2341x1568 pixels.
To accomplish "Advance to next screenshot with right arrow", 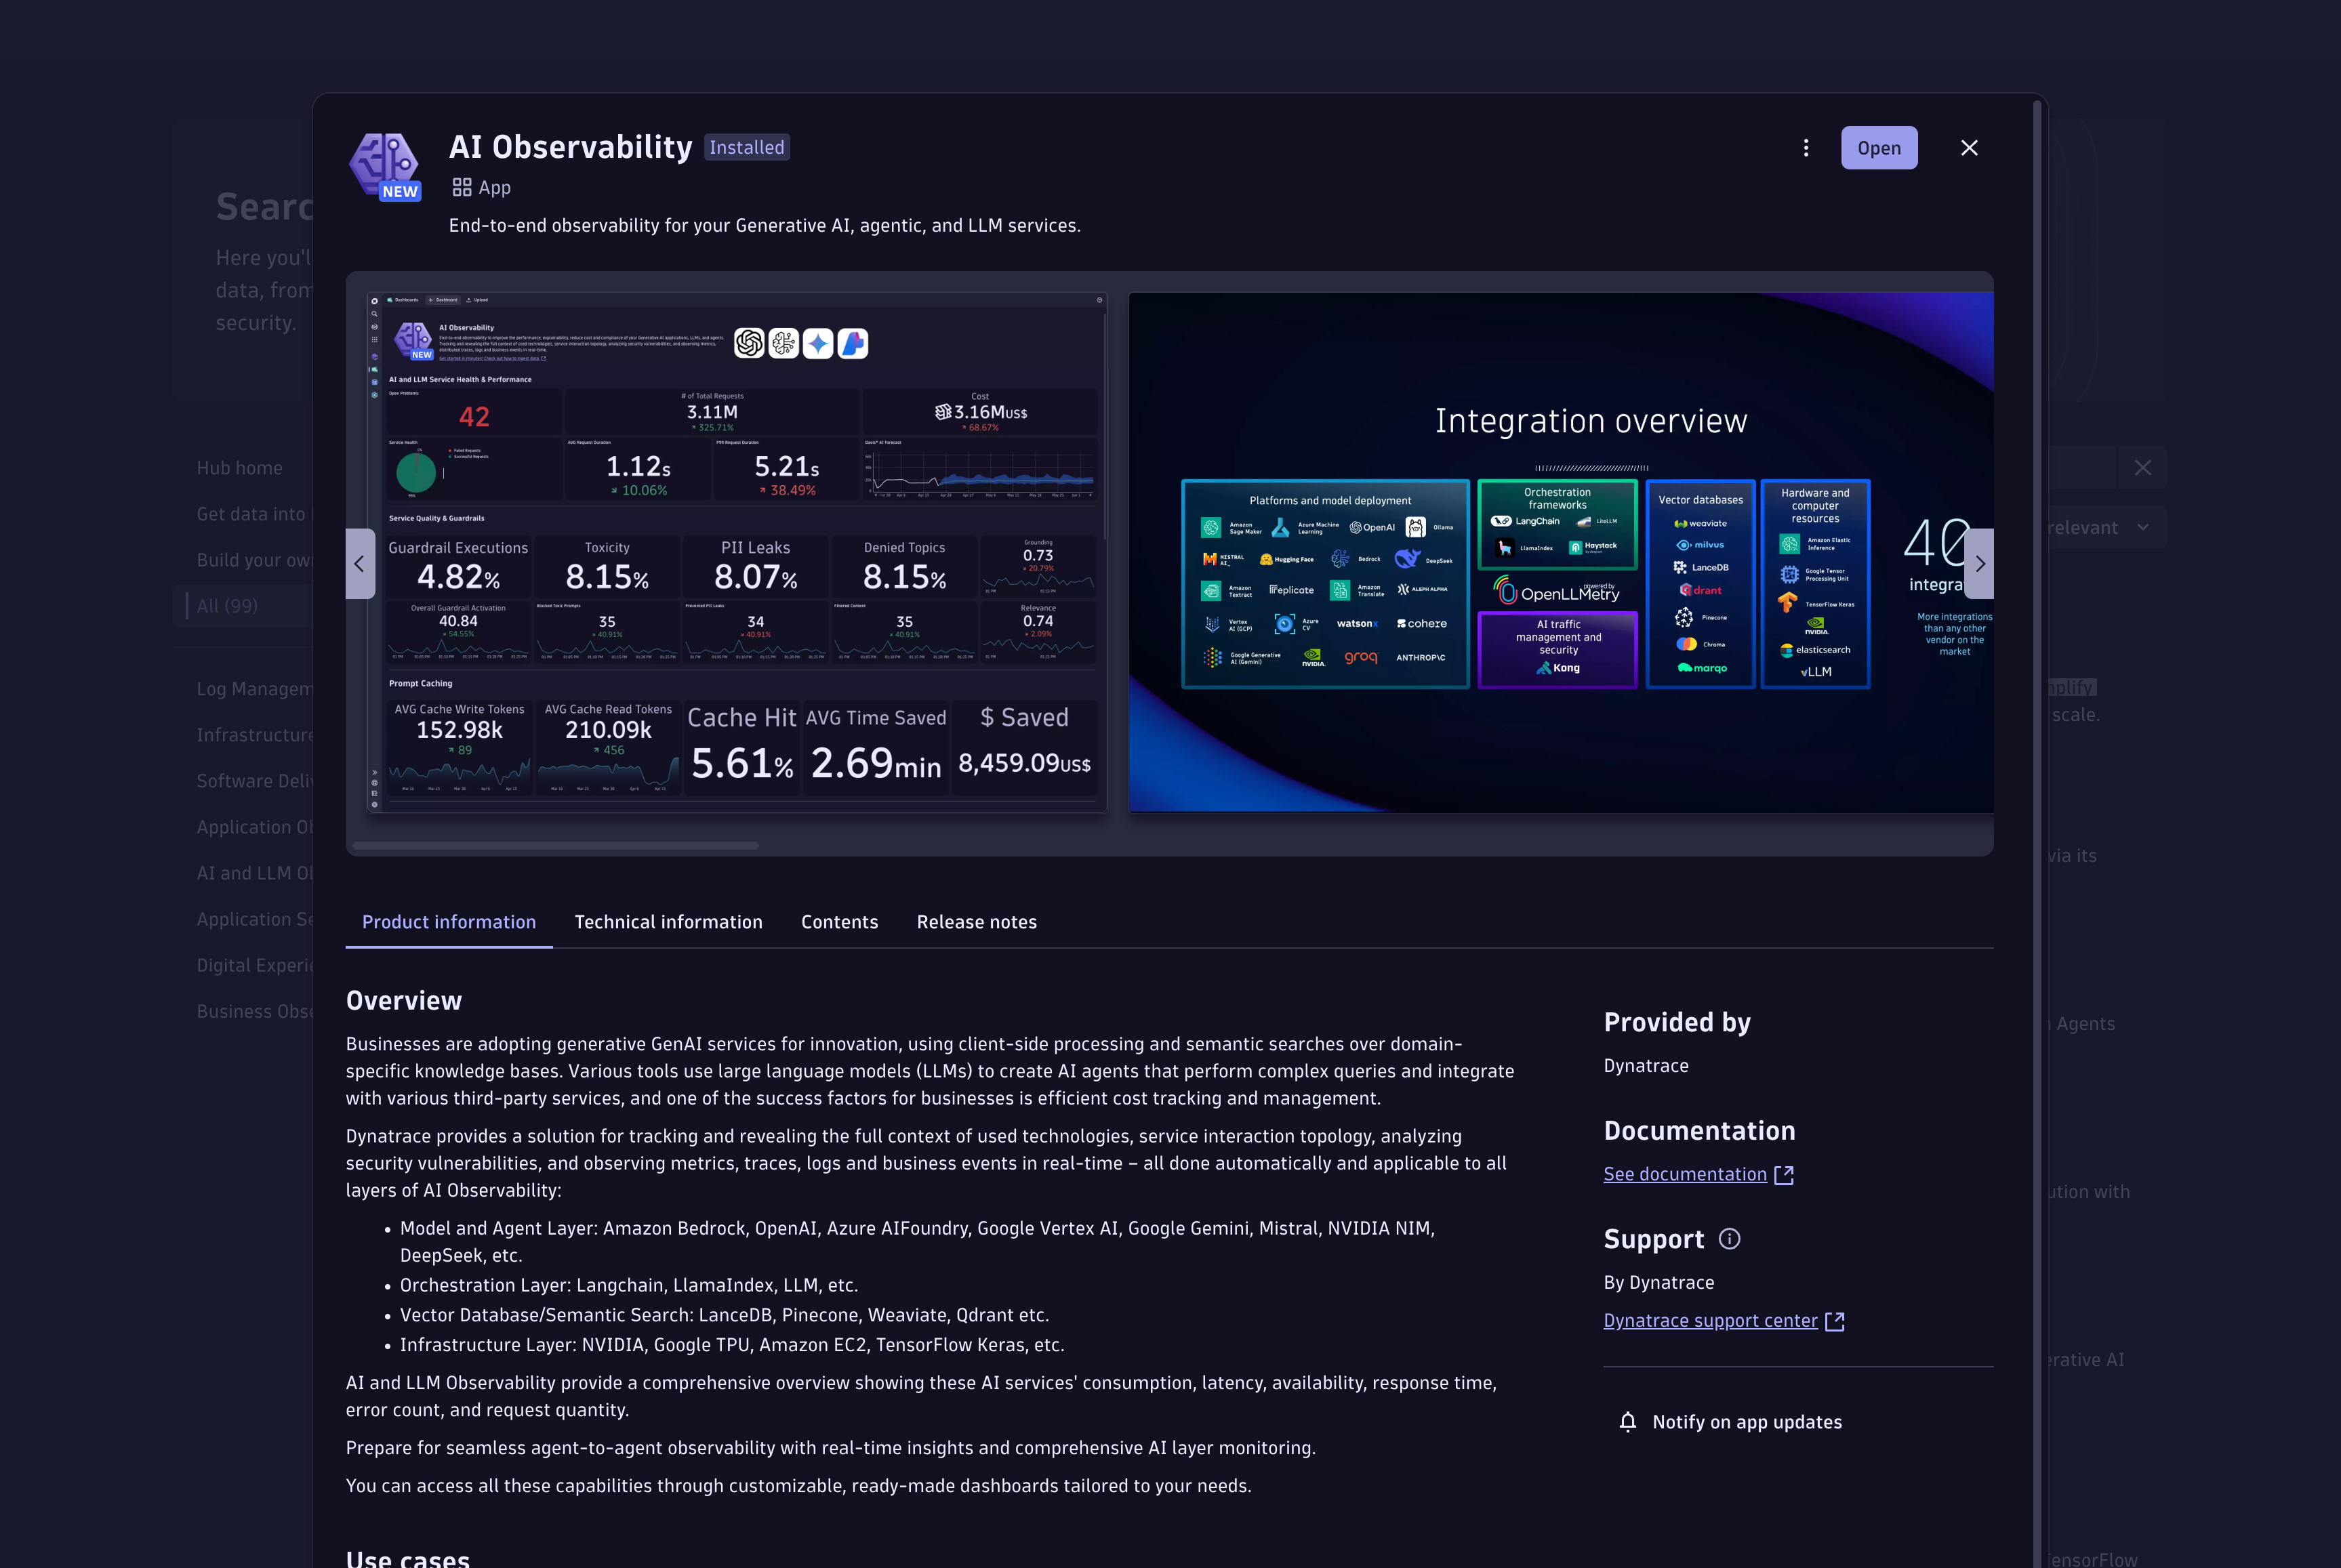I will coord(1980,563).
